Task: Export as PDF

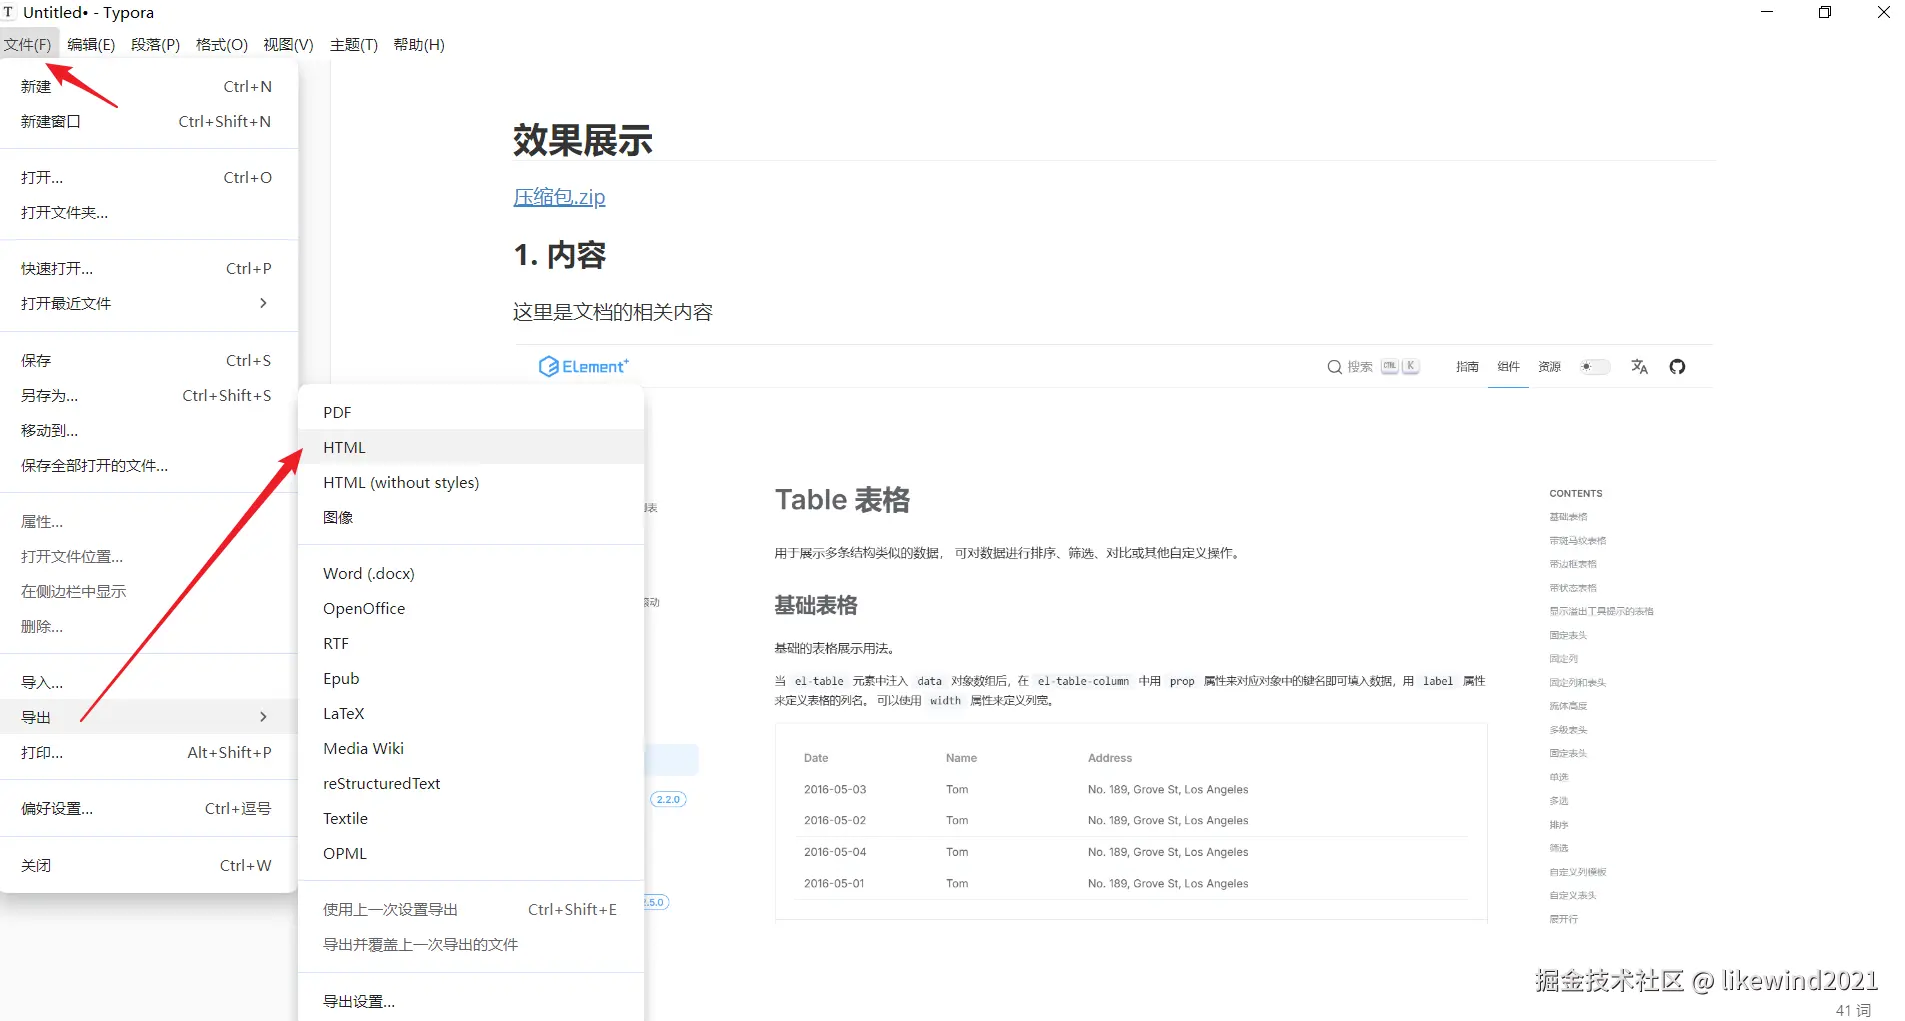Action: (471, 413)
